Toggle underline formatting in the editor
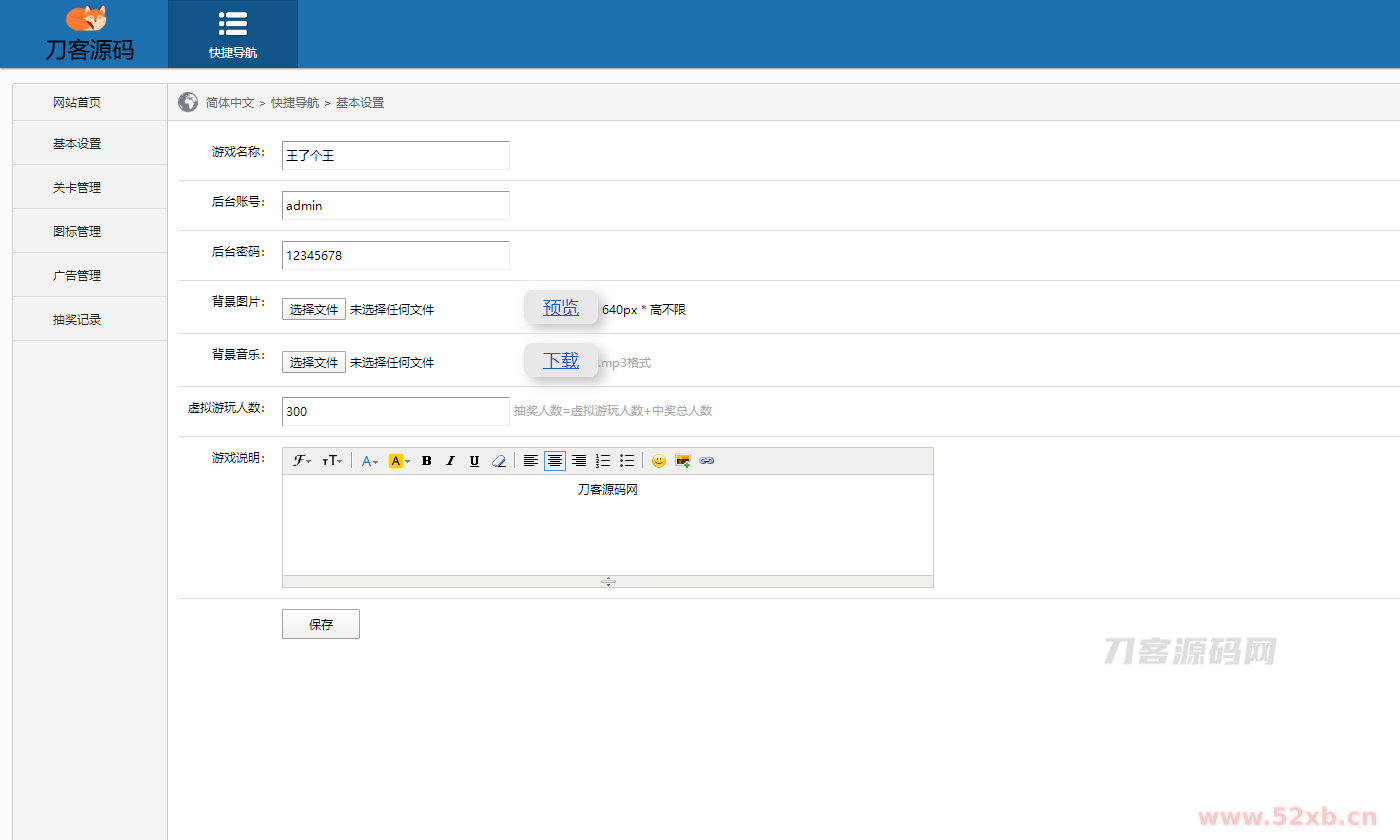 click(x=474, y=461)
